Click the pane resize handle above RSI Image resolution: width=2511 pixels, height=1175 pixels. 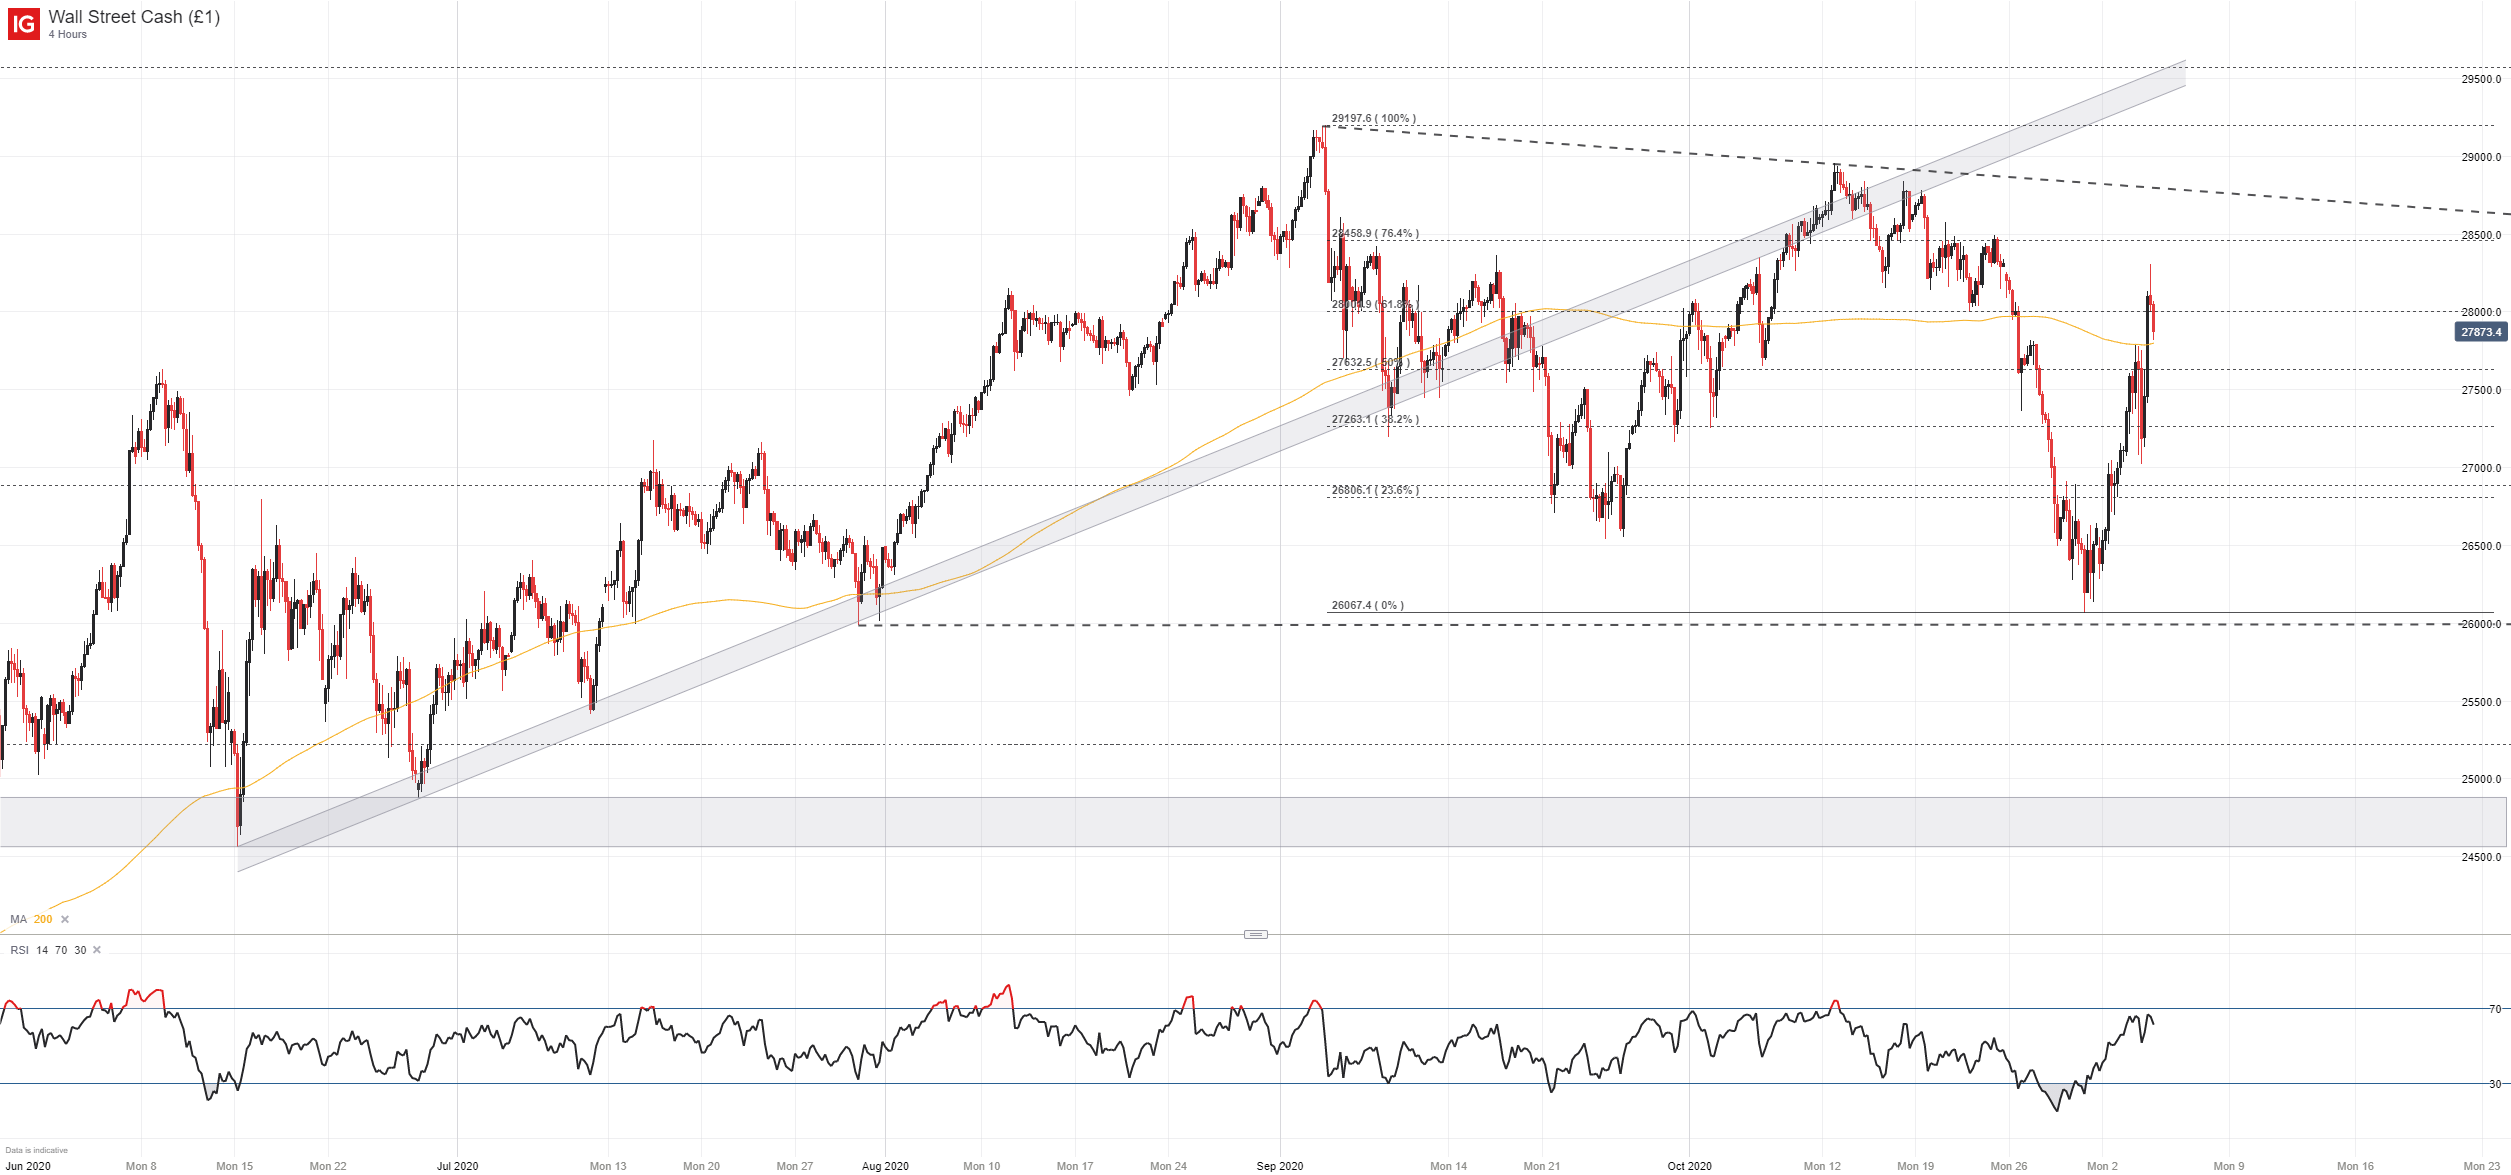pyautogui.click(x=1256, y=934)
